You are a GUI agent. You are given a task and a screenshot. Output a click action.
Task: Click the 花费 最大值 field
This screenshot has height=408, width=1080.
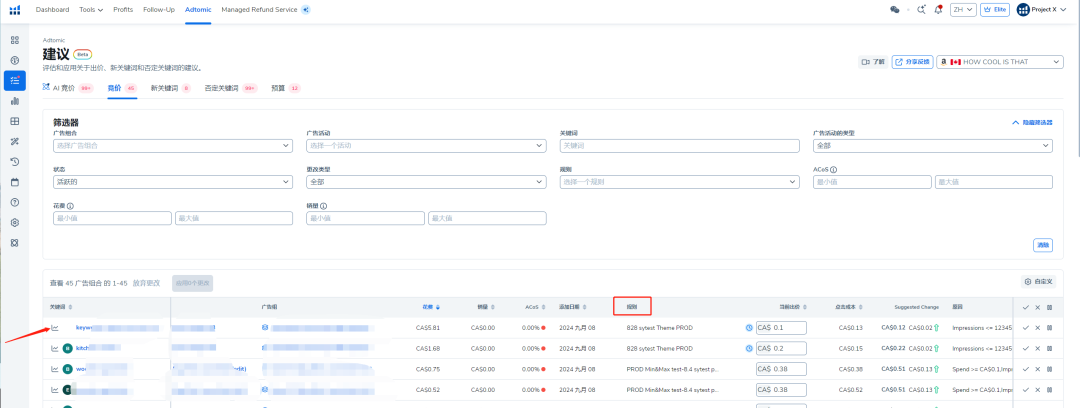click(x=233, y=218)
